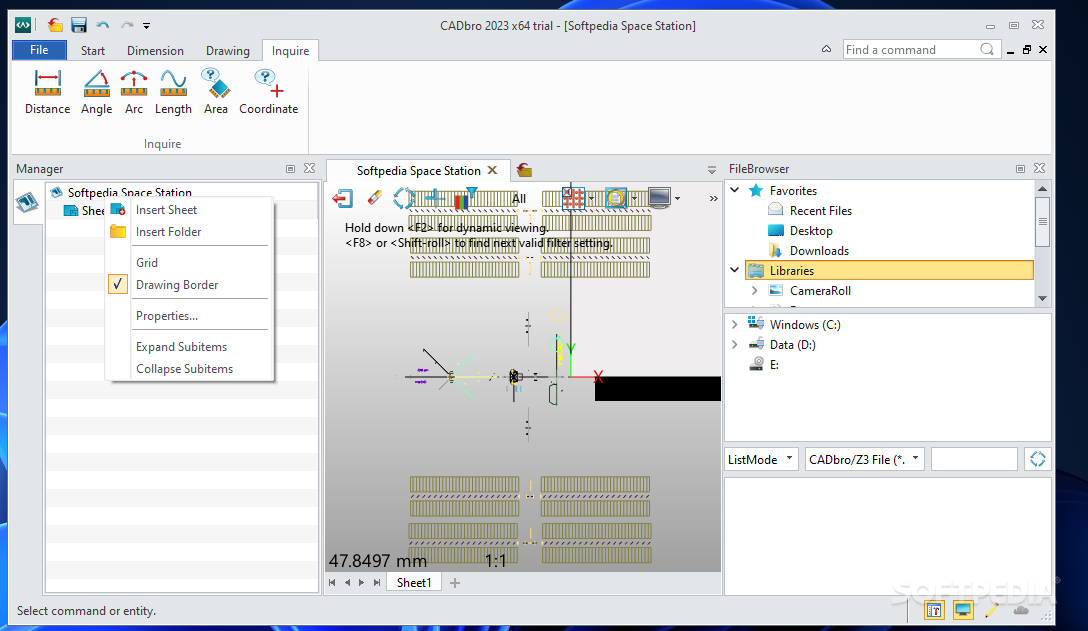Select the Arc inquire tool
1088x631 pixels.
pos(134,92)
